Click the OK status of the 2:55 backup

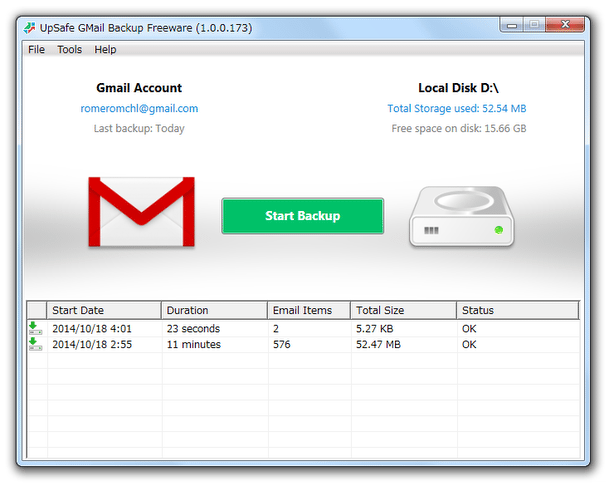[469, 344]
